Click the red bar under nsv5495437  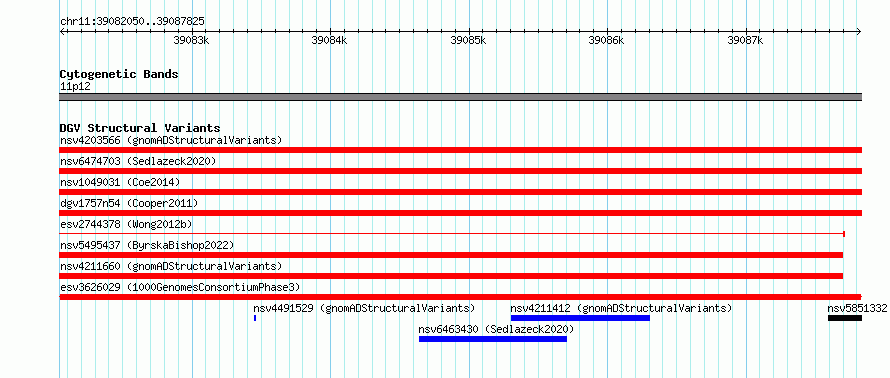pos(451,255)
